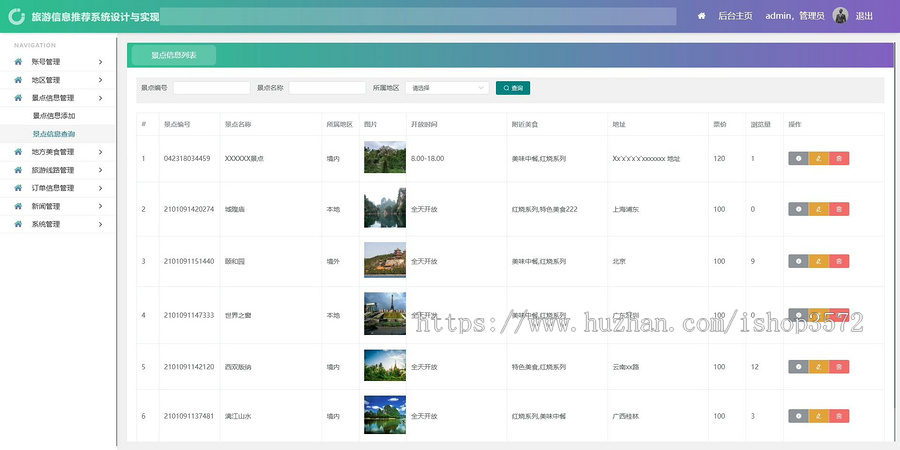Image resolution: width=900 pixels, height=450 pixels.
Task: Edit the 颐和园 row
Action: coord(818,261)
